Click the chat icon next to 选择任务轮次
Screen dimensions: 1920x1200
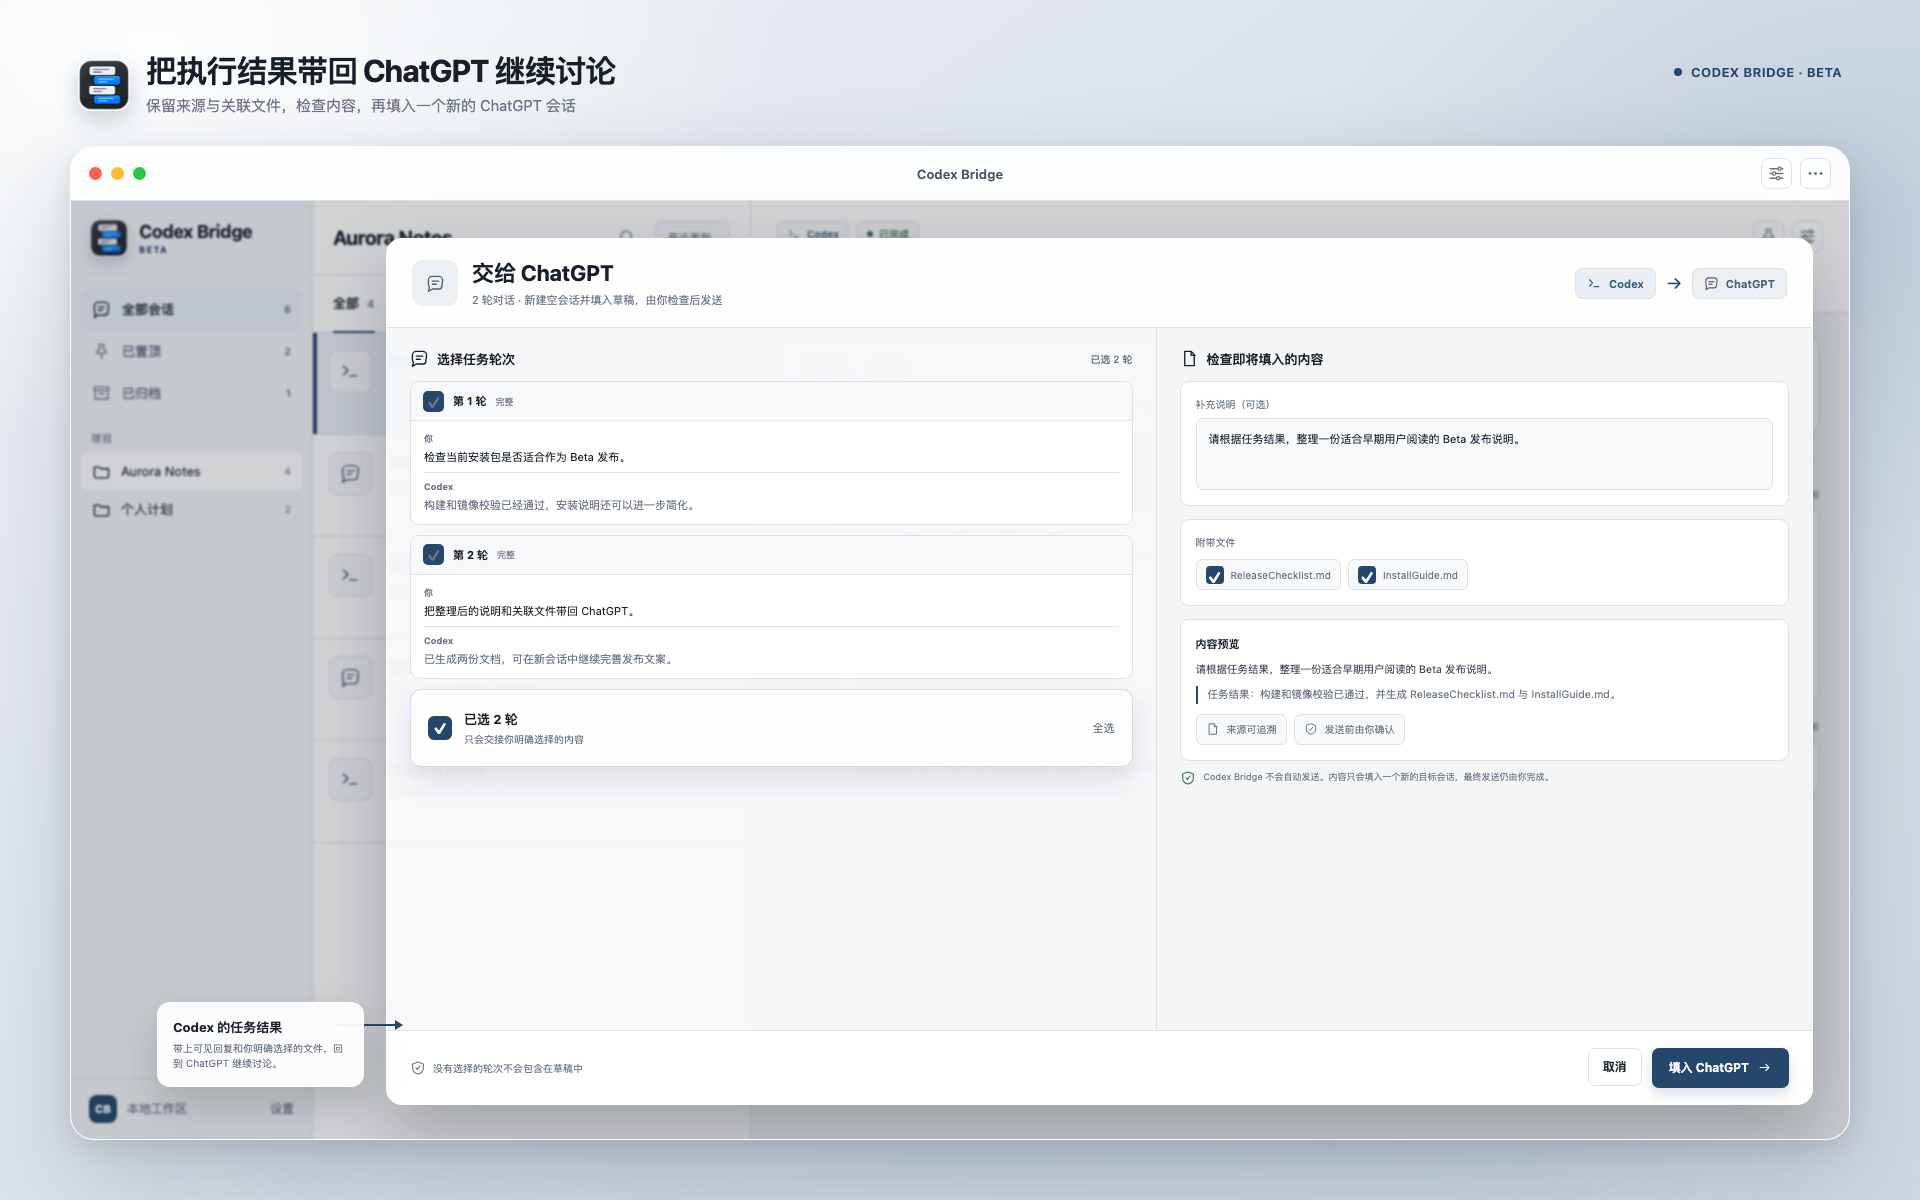[x=420, y=359]
